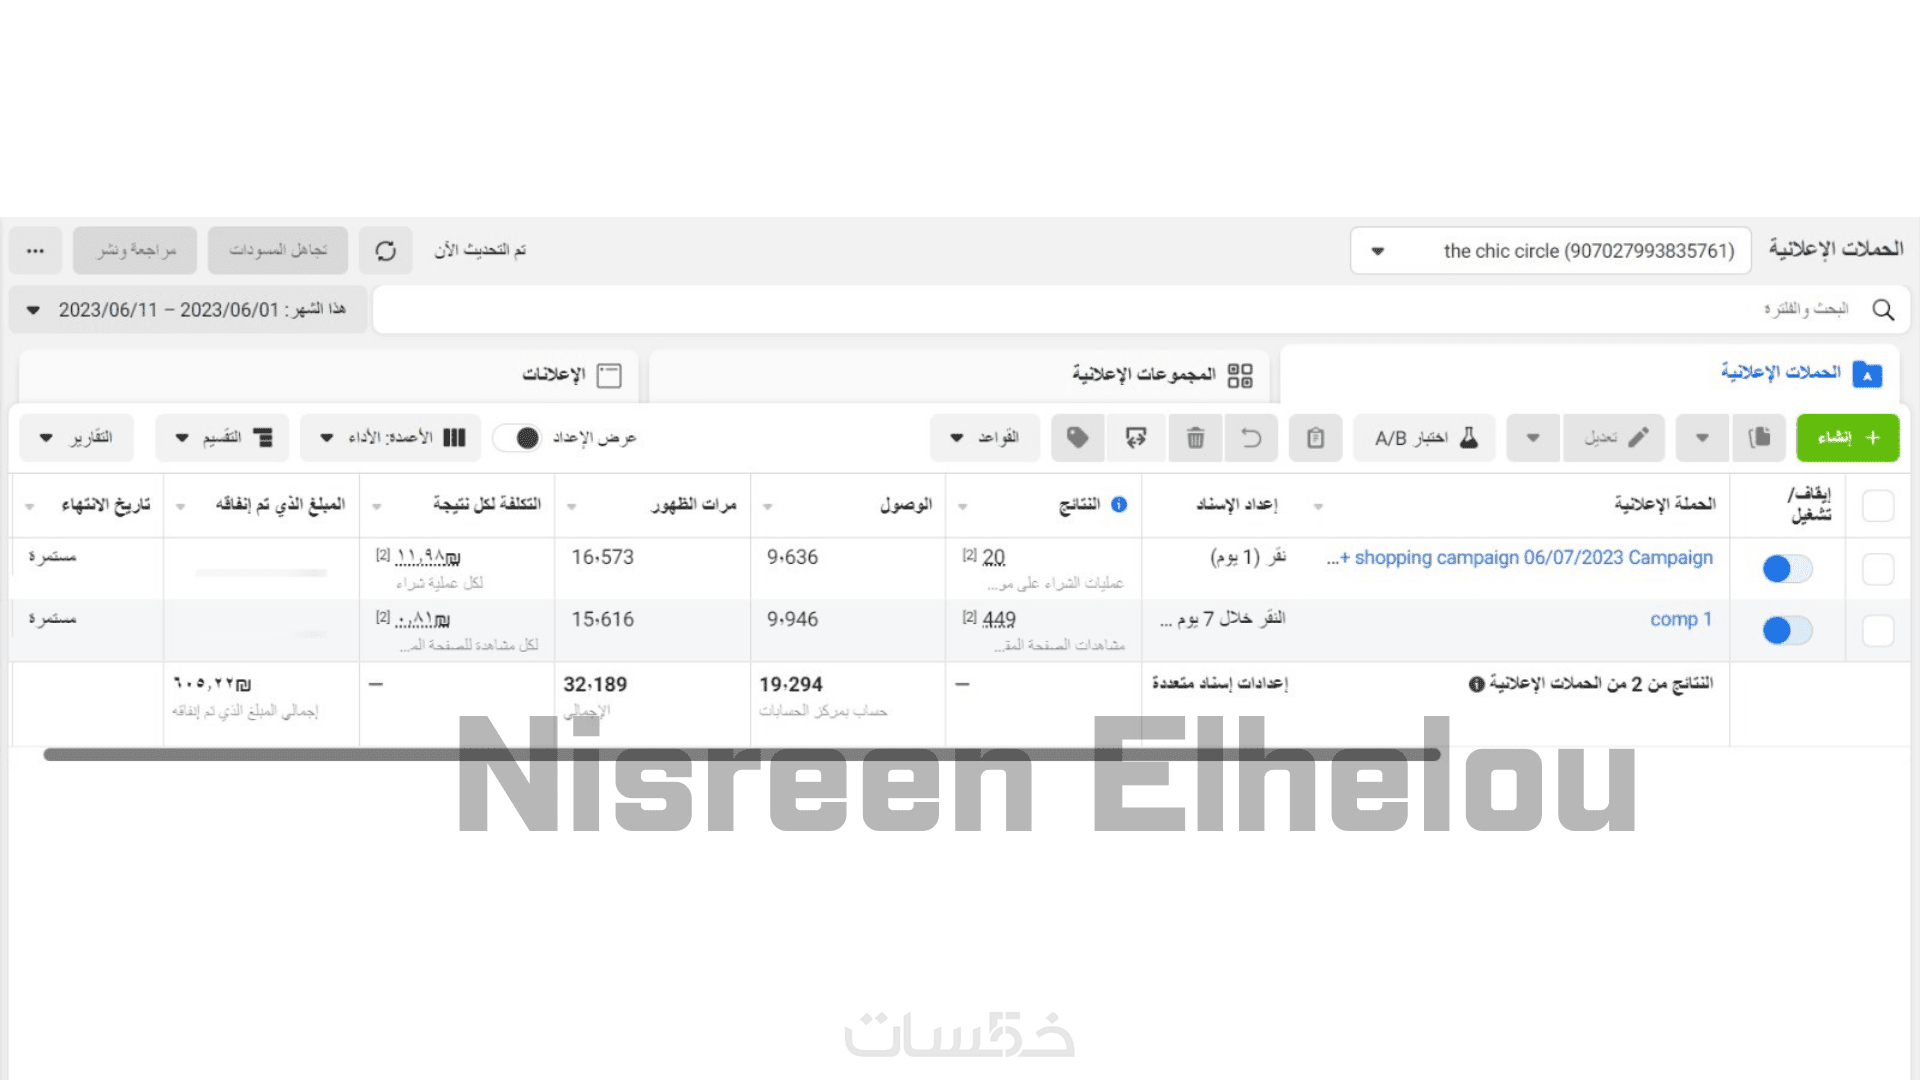Switch to the Ad Sets tab (المجموعات الإعلانية)
The image size is (1920, 1080).
click(x=1160, y=375)
